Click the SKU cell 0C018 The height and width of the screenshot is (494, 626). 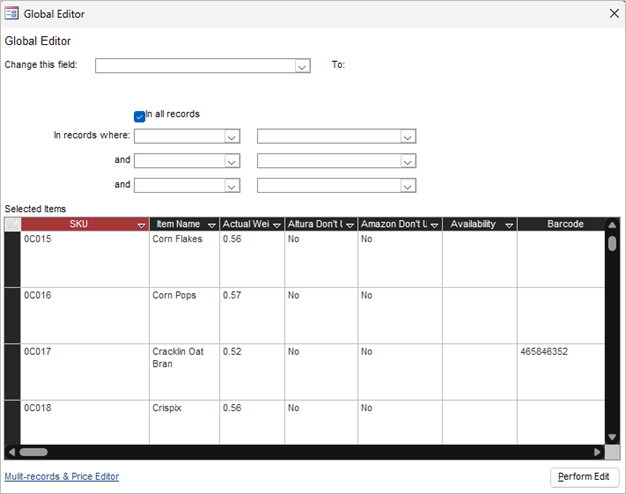[85, 423]
